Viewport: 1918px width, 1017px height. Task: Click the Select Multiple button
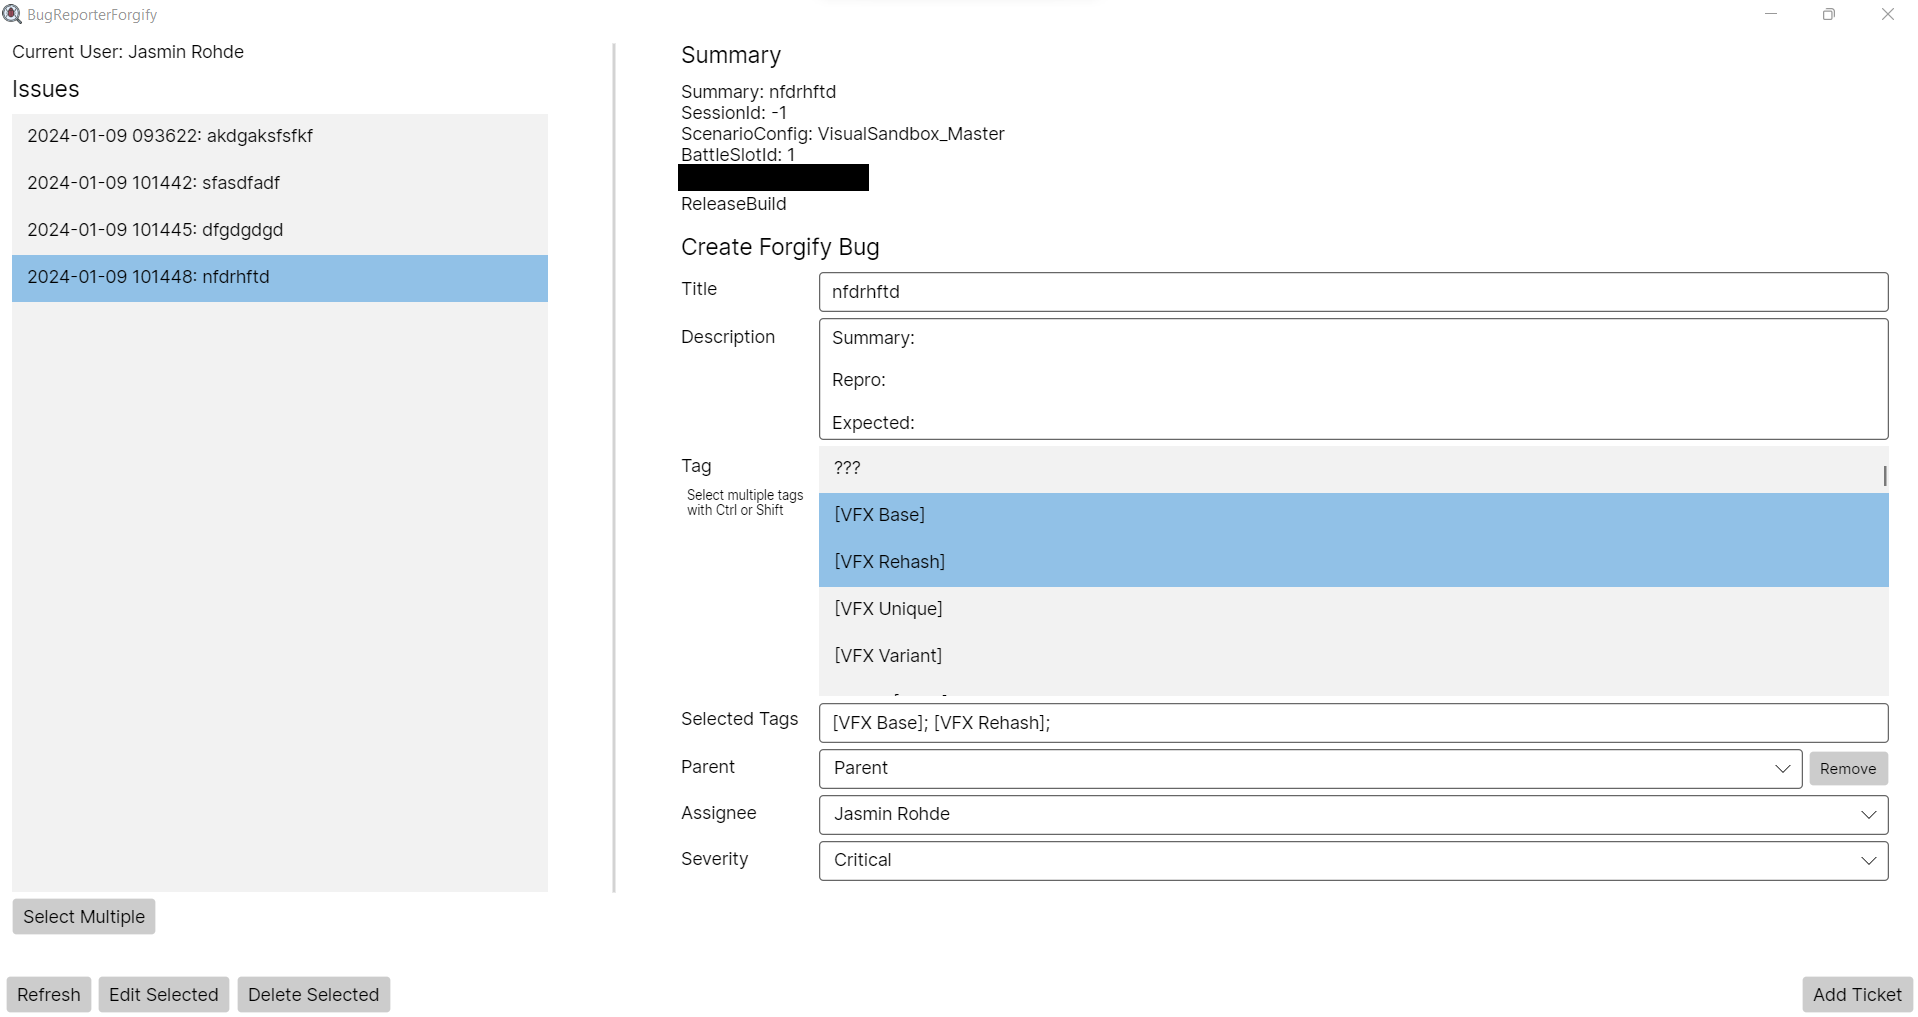84,916
